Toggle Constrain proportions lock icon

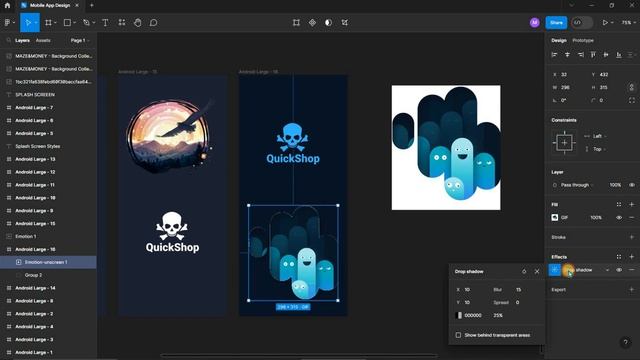tap(632, 87)
